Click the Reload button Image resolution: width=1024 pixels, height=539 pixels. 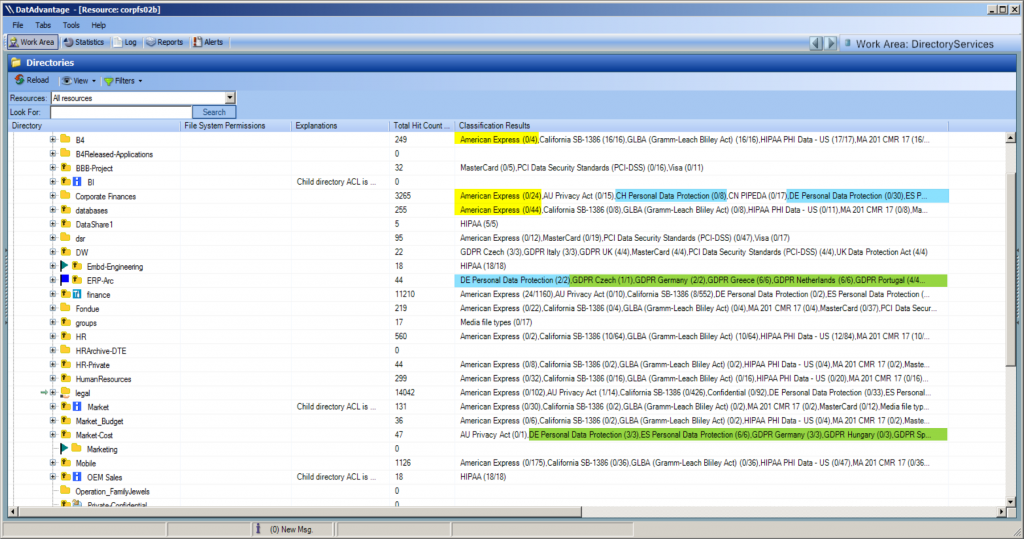(32, 80)
